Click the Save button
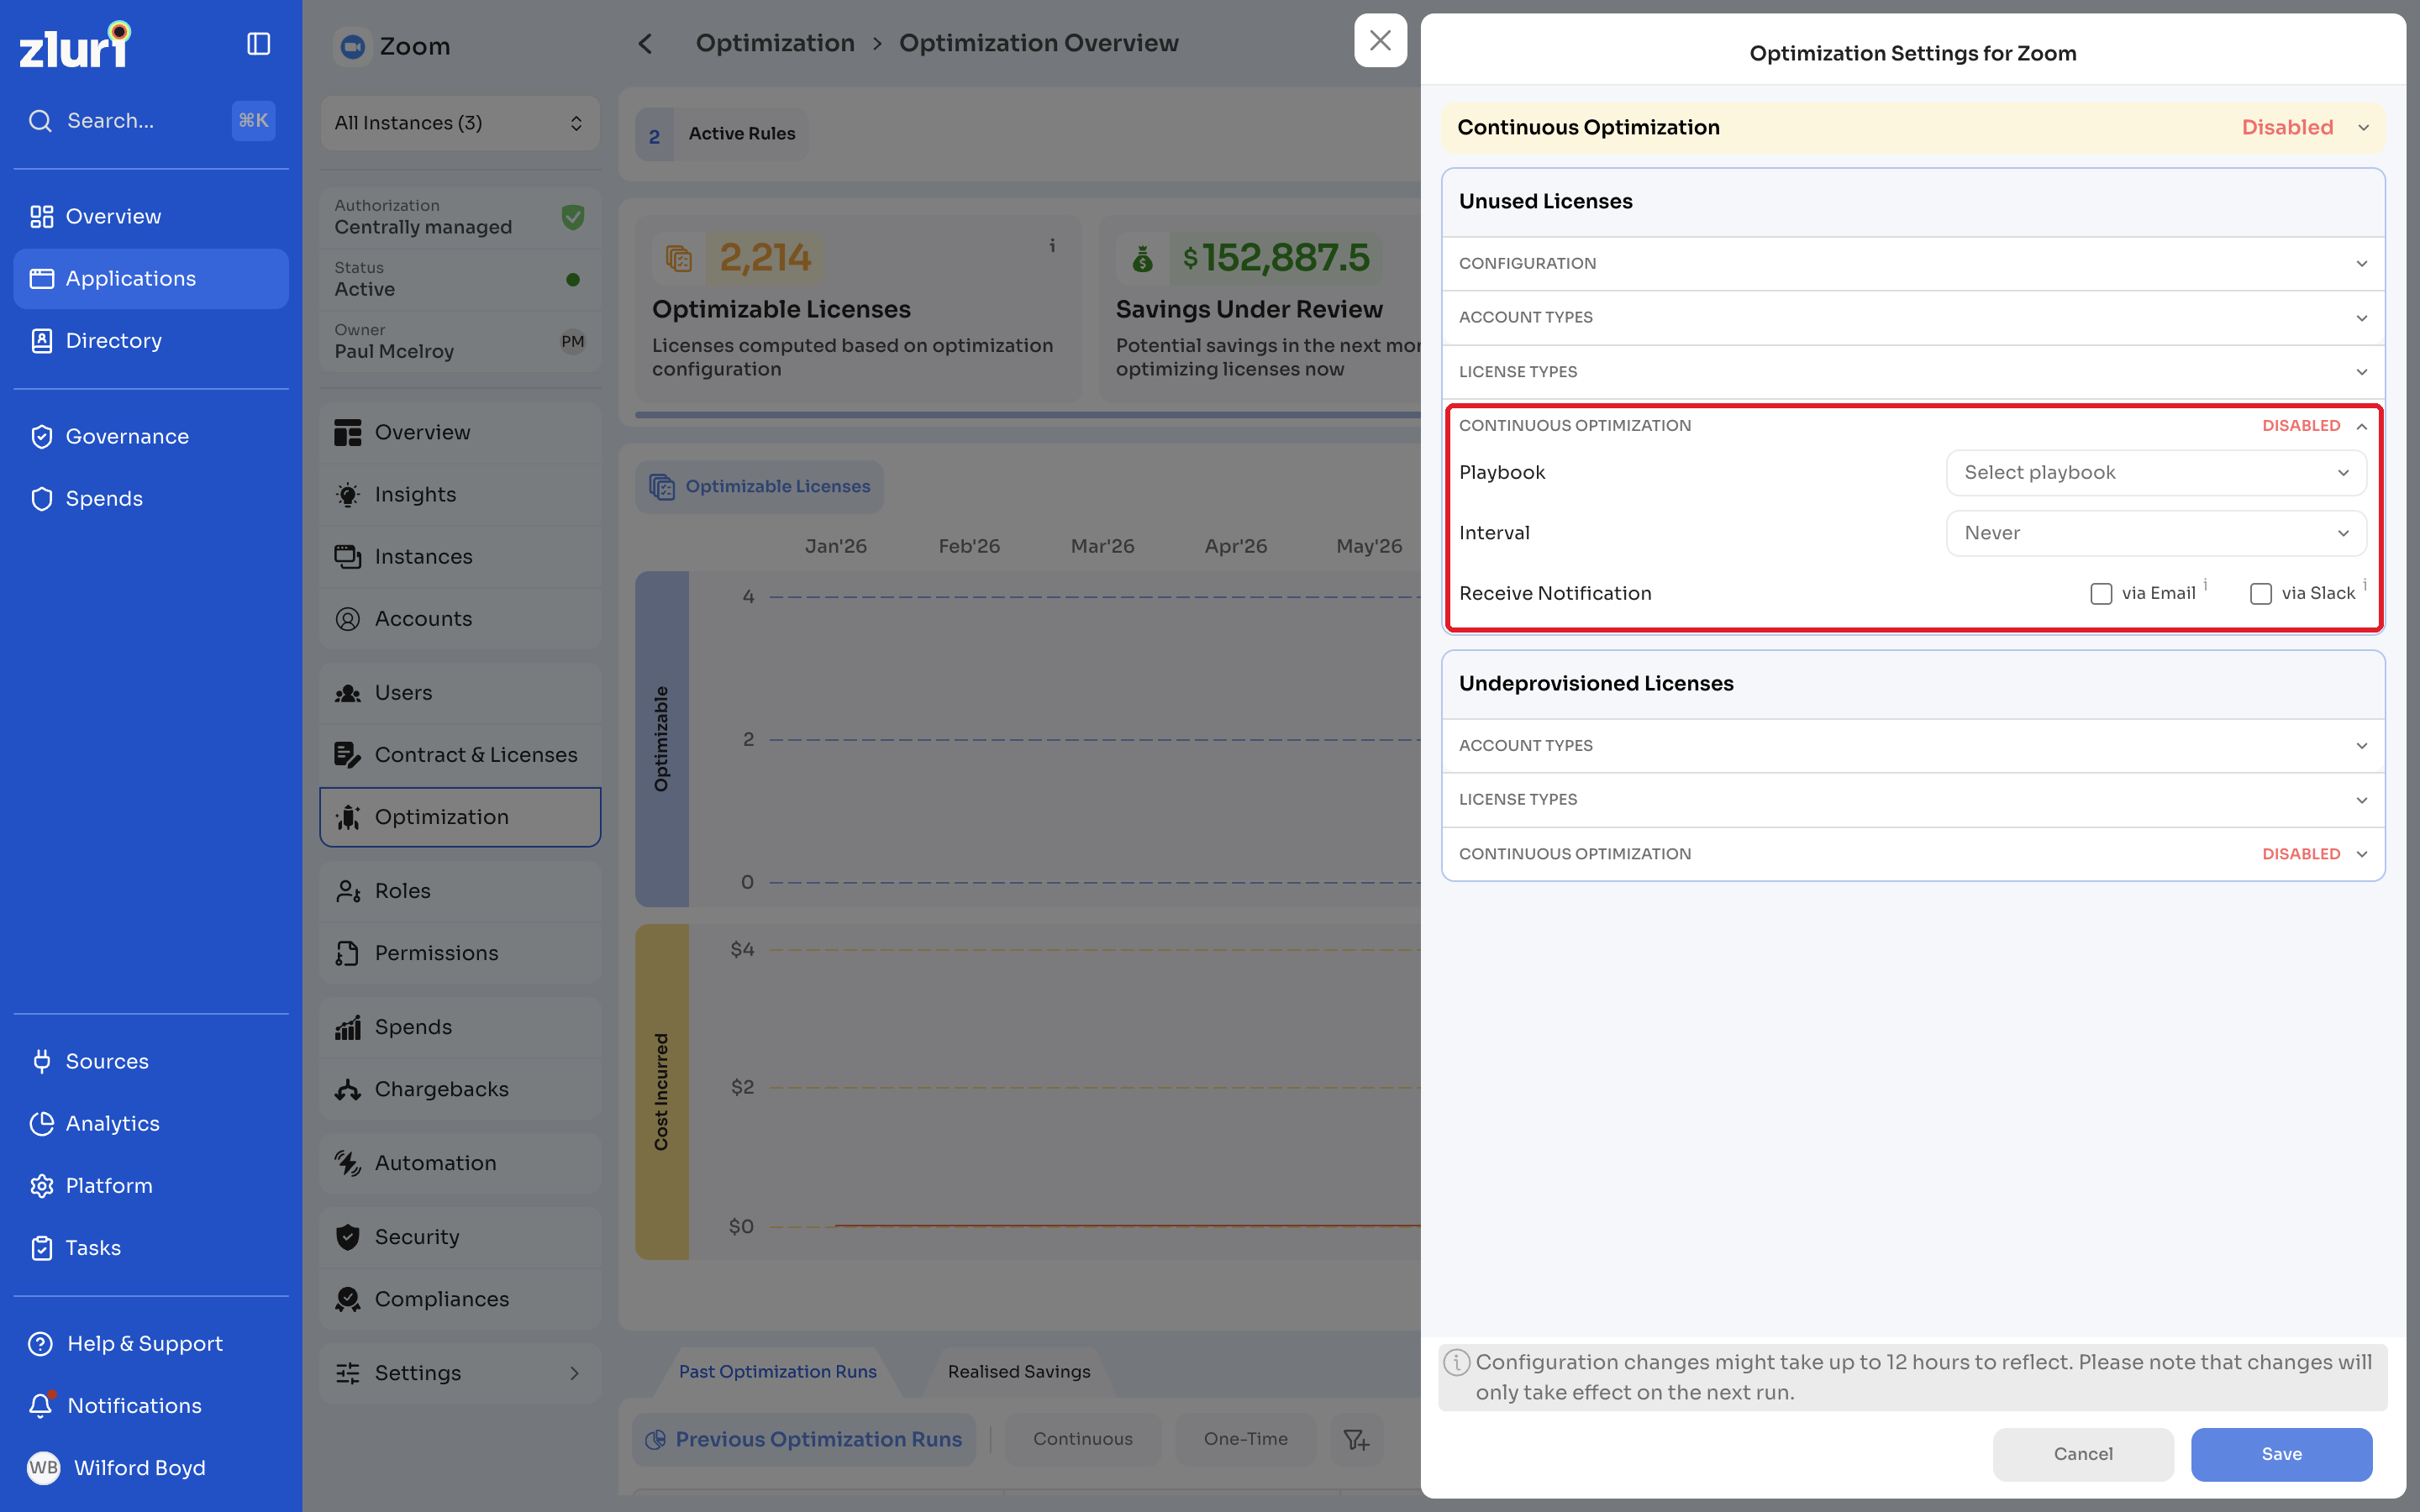 click(2281, 1454)
